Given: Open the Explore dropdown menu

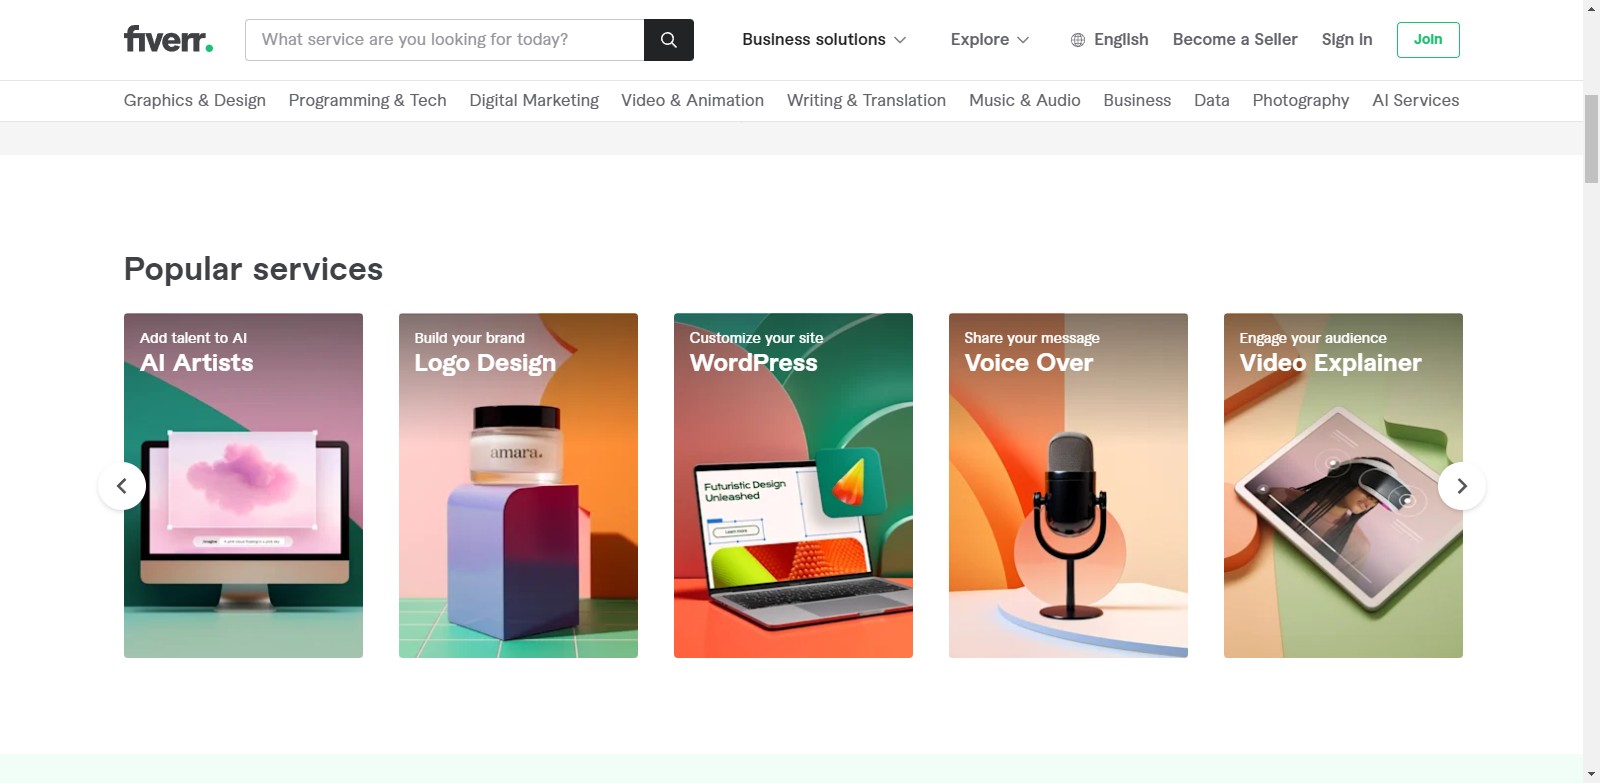Looking at the screenshot, I should [x=989, y=40].
